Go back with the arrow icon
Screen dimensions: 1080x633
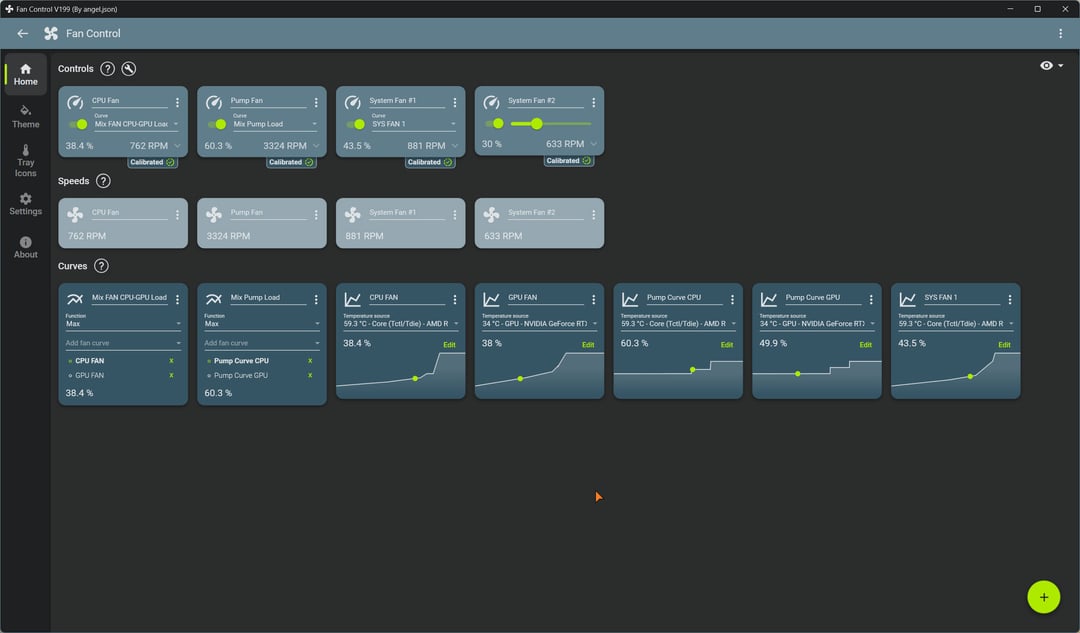click(23, 33)
